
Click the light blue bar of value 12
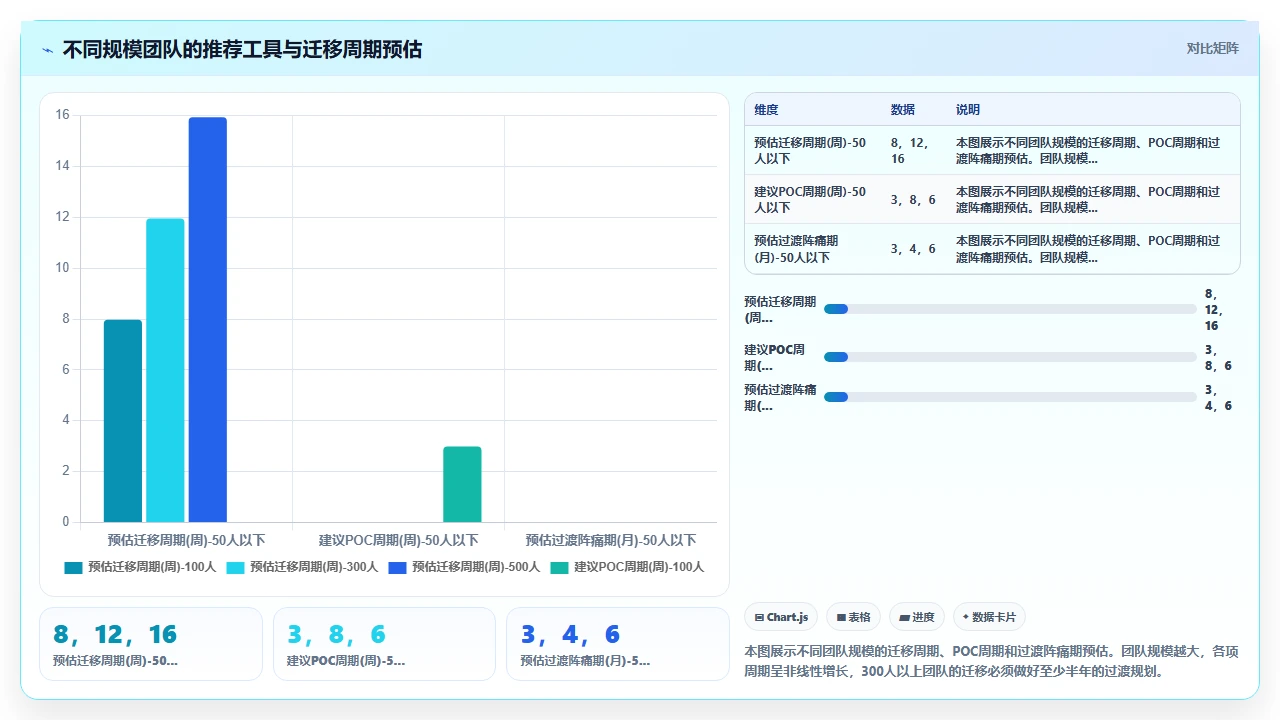pyautogui.click(x=165, y=370)
